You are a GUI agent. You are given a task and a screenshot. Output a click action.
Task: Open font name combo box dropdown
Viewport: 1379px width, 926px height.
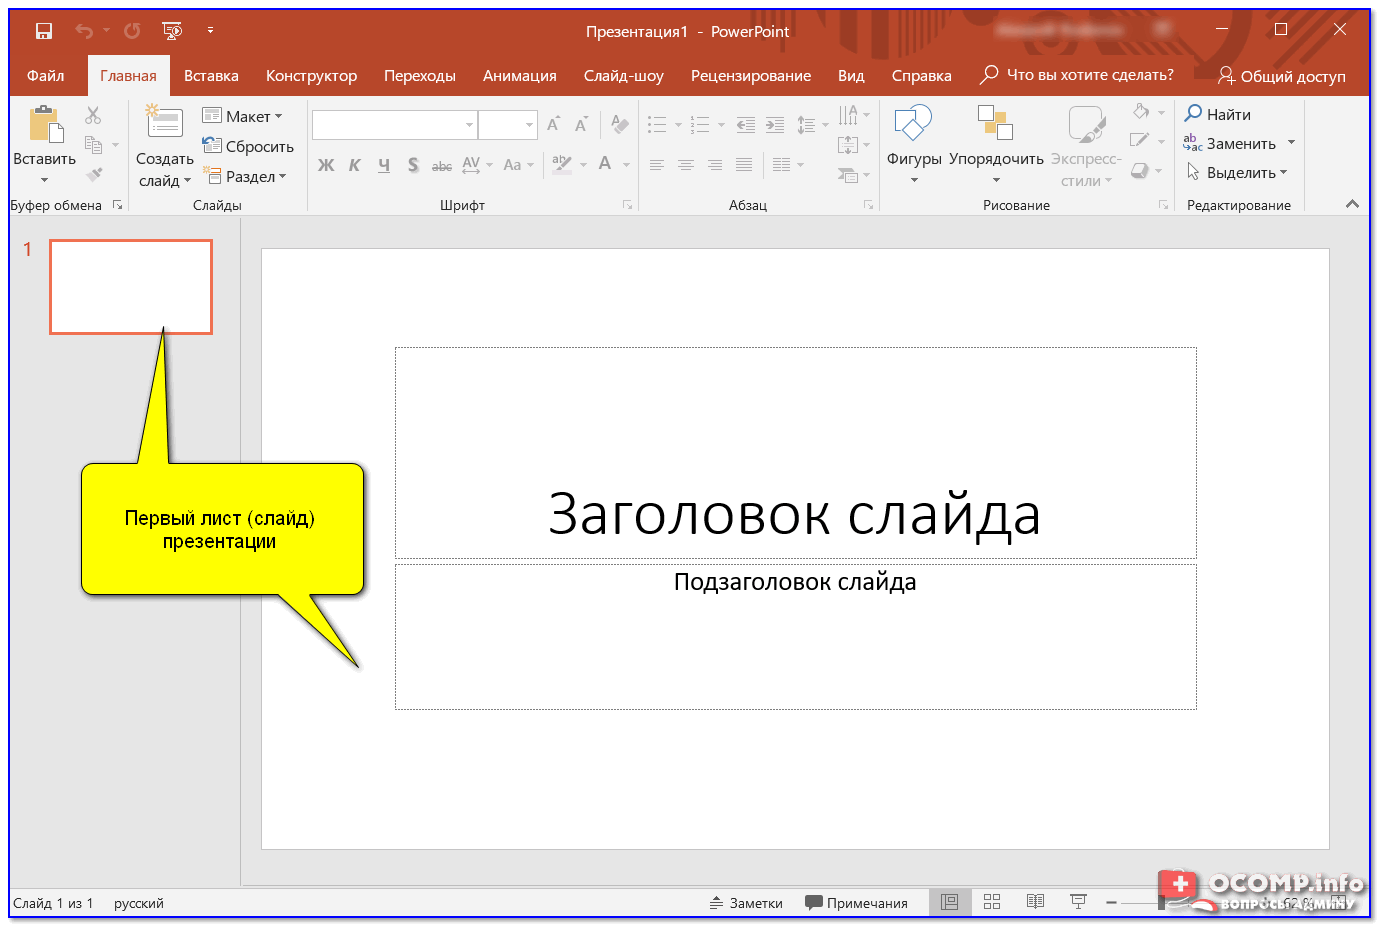tap(469, 125)
